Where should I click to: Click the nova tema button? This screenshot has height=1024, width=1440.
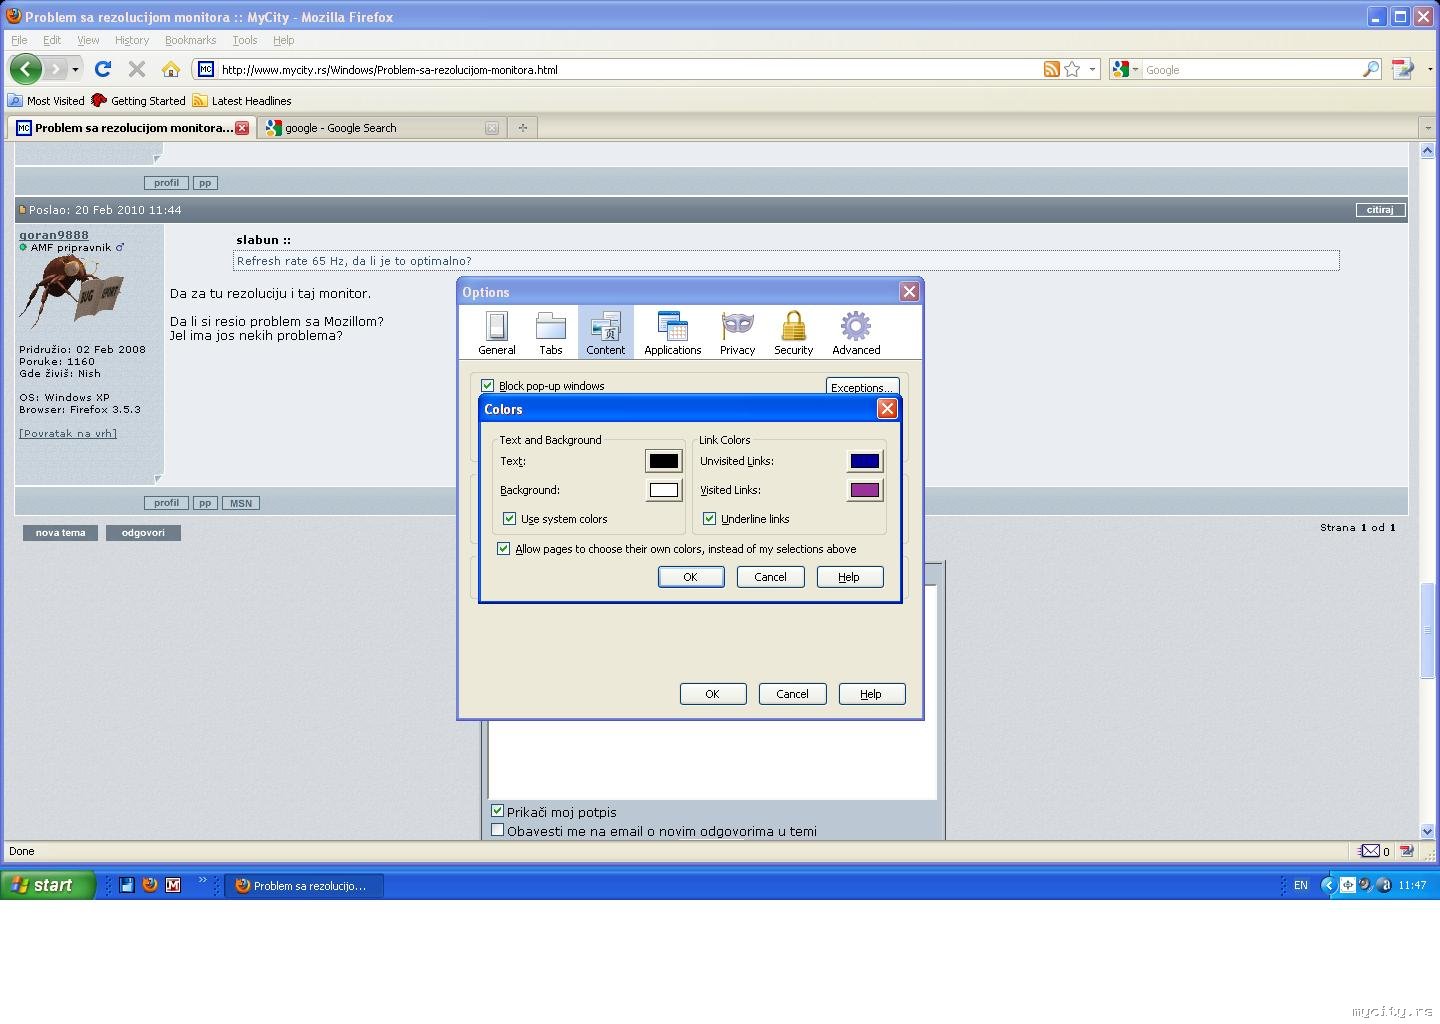pyautogui.click(x=61, y=533)
